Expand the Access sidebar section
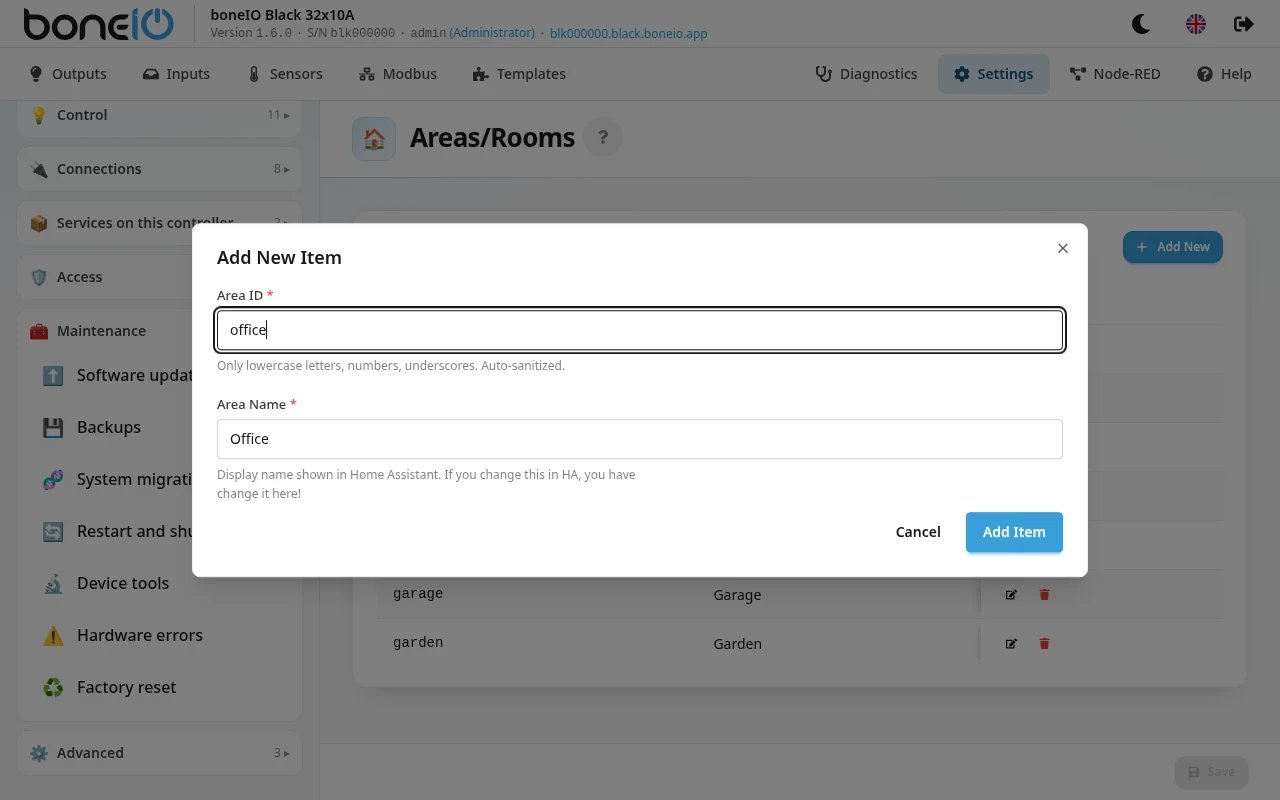This screenshot has height=800, width=1280. coord(160,277)
